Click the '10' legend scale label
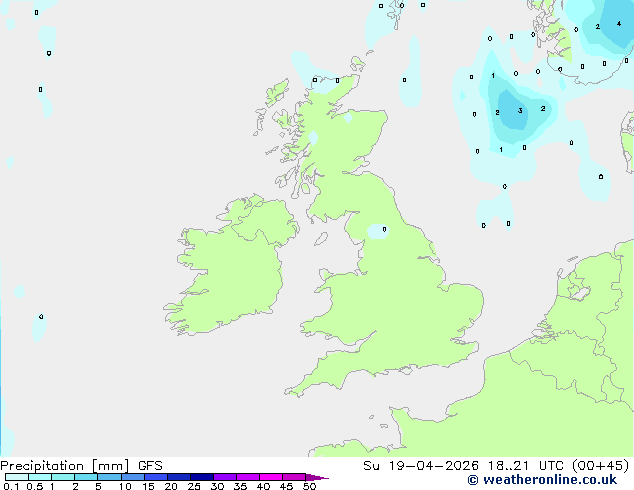 point(125,486)
